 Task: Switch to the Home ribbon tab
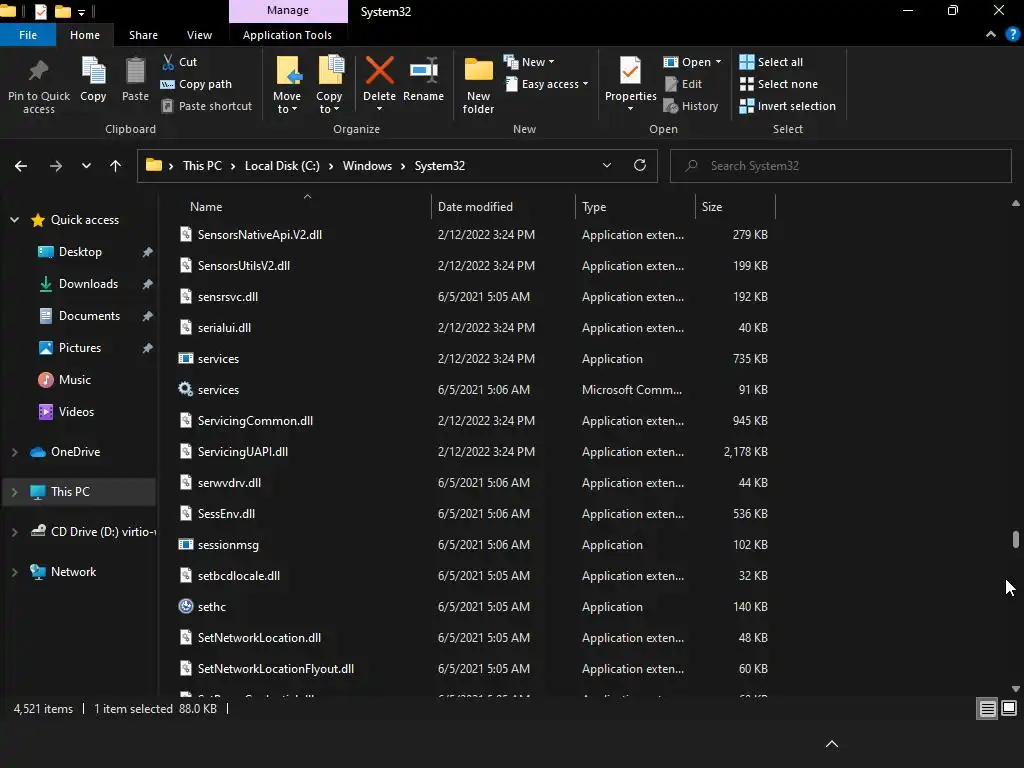click(x=85, y=35)
